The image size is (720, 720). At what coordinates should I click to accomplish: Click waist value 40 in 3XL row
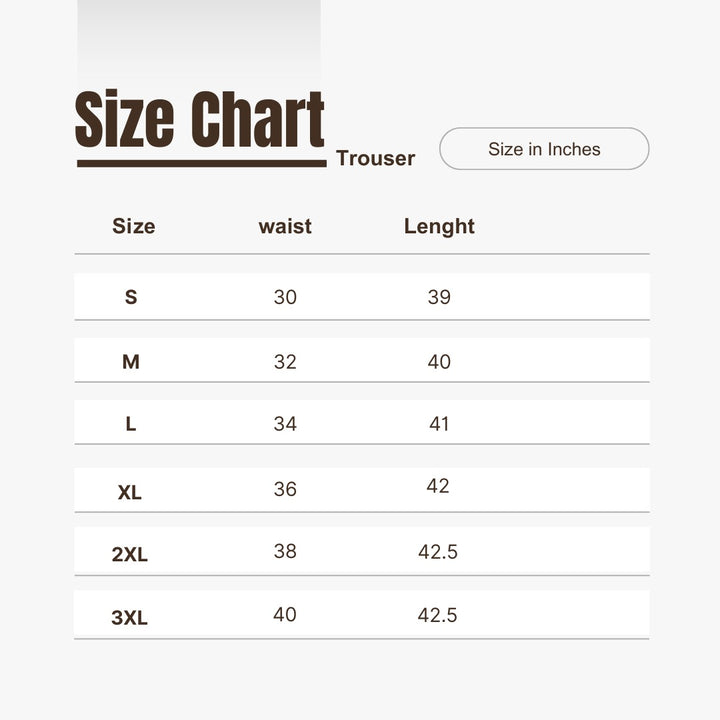click(285, 614)
